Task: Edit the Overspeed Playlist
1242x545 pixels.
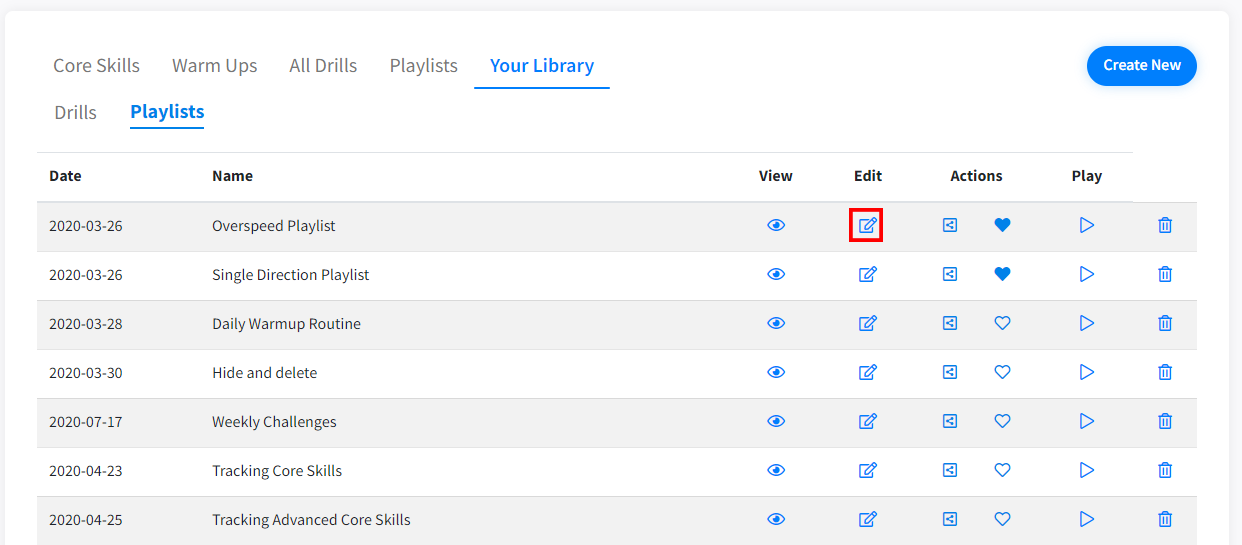Action: click(867, 225)
